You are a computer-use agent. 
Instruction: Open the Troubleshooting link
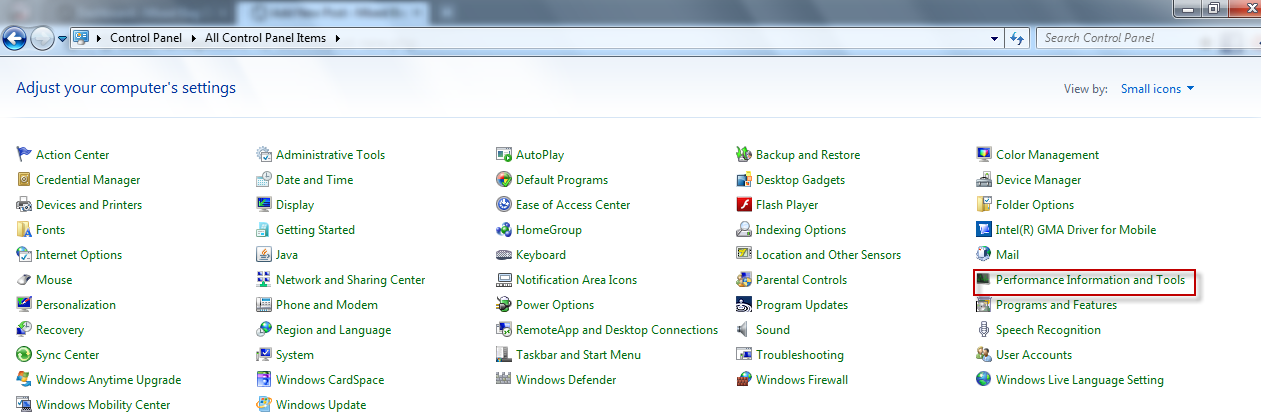click(800, 355)
